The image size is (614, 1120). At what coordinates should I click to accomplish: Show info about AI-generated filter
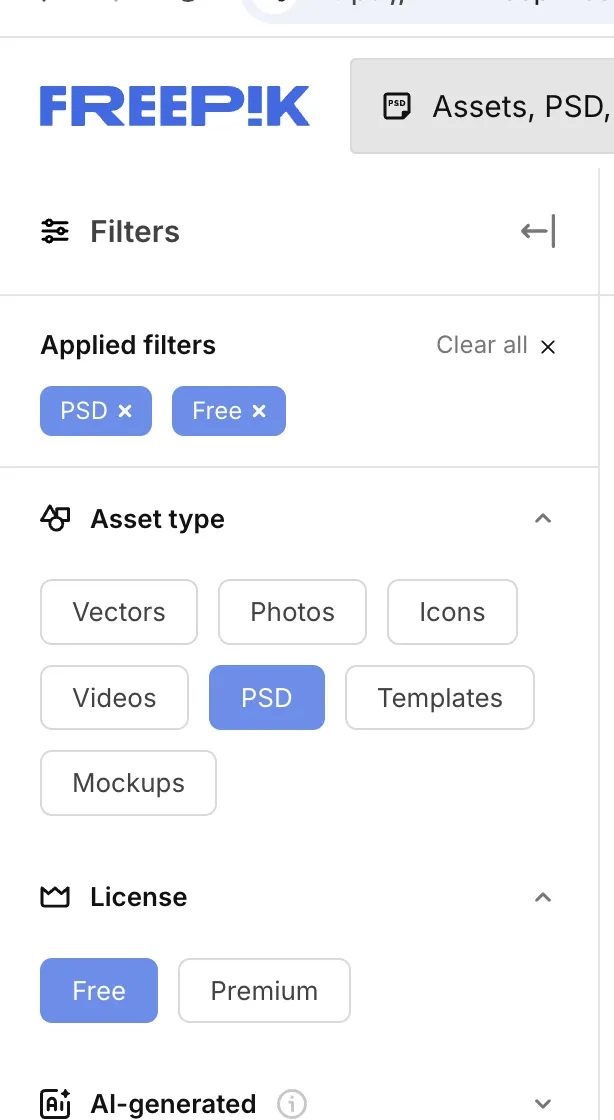[x=292, y=1104]
